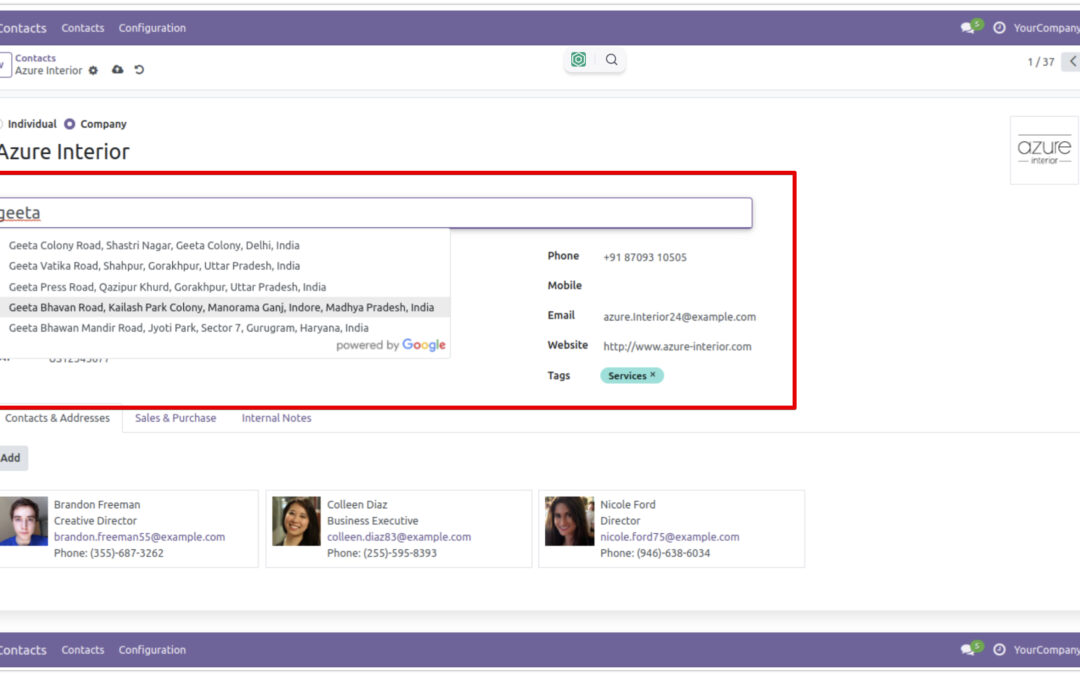Click the website http://www.azure-interior.com
The height and width of the screenshot is (675, 1080).
[x=677, y=346]
